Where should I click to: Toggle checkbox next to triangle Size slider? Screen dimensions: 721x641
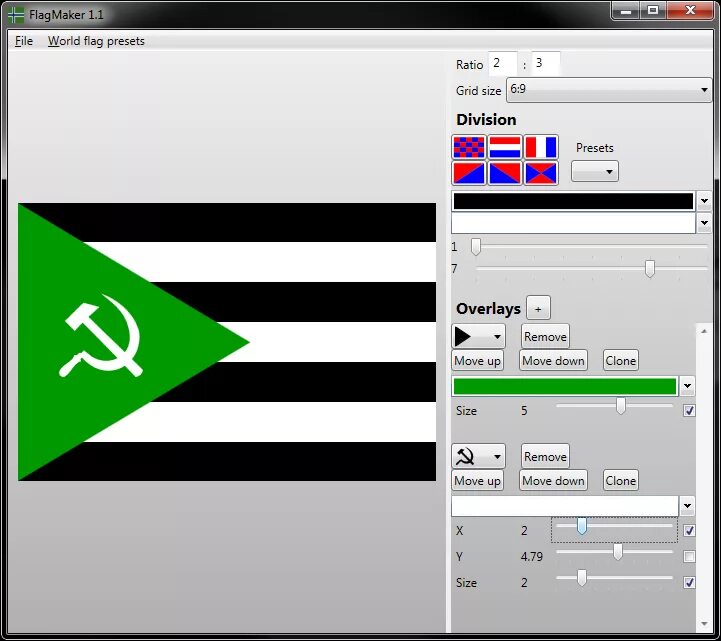pyautogui.click(x=689, y=410)
